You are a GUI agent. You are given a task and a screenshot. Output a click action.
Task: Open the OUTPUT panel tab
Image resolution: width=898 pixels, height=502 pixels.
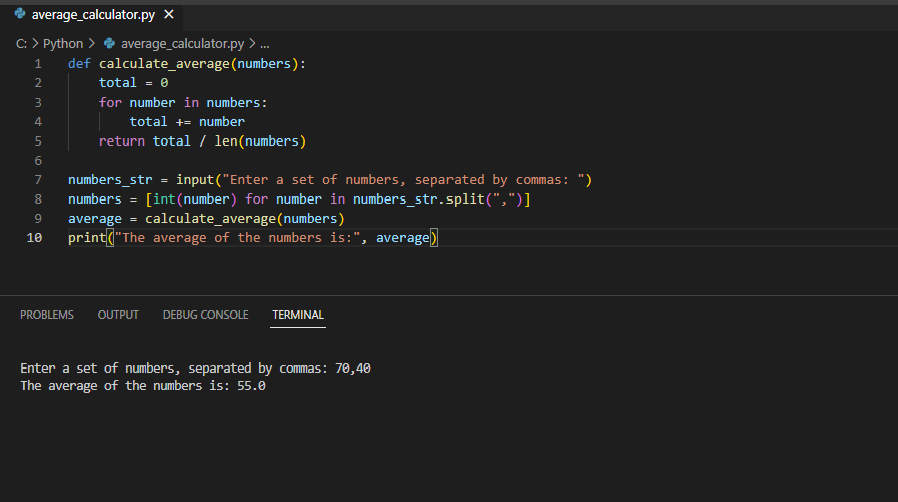[x=118, y=315]
